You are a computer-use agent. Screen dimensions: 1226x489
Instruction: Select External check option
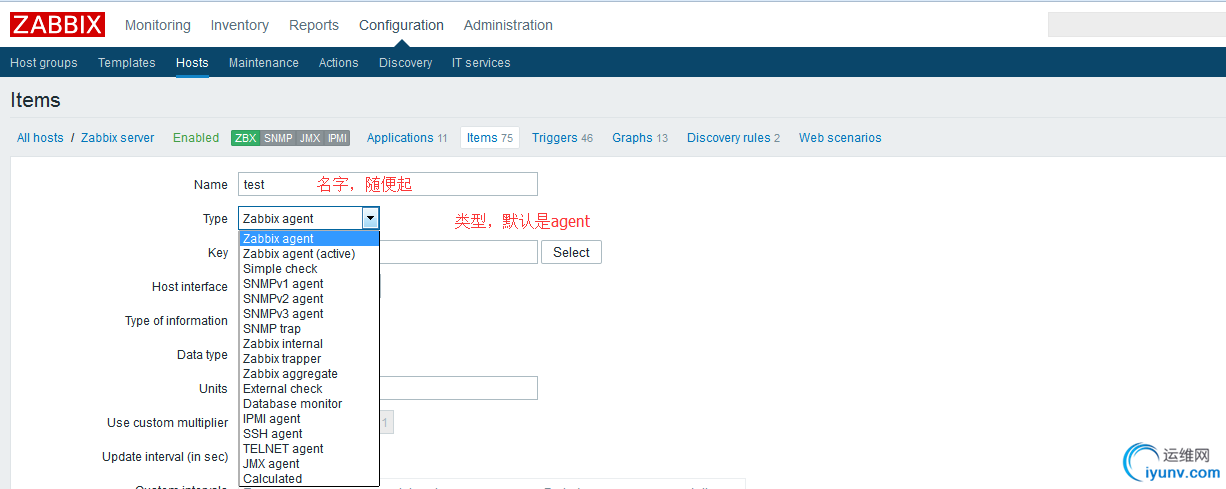(309, 389)
